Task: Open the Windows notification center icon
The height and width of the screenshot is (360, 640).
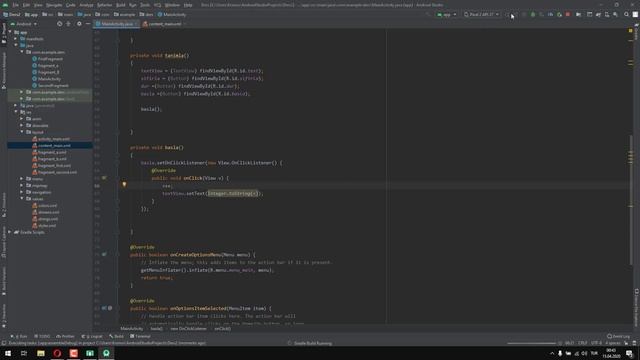Action: click(x=629, y=353)
